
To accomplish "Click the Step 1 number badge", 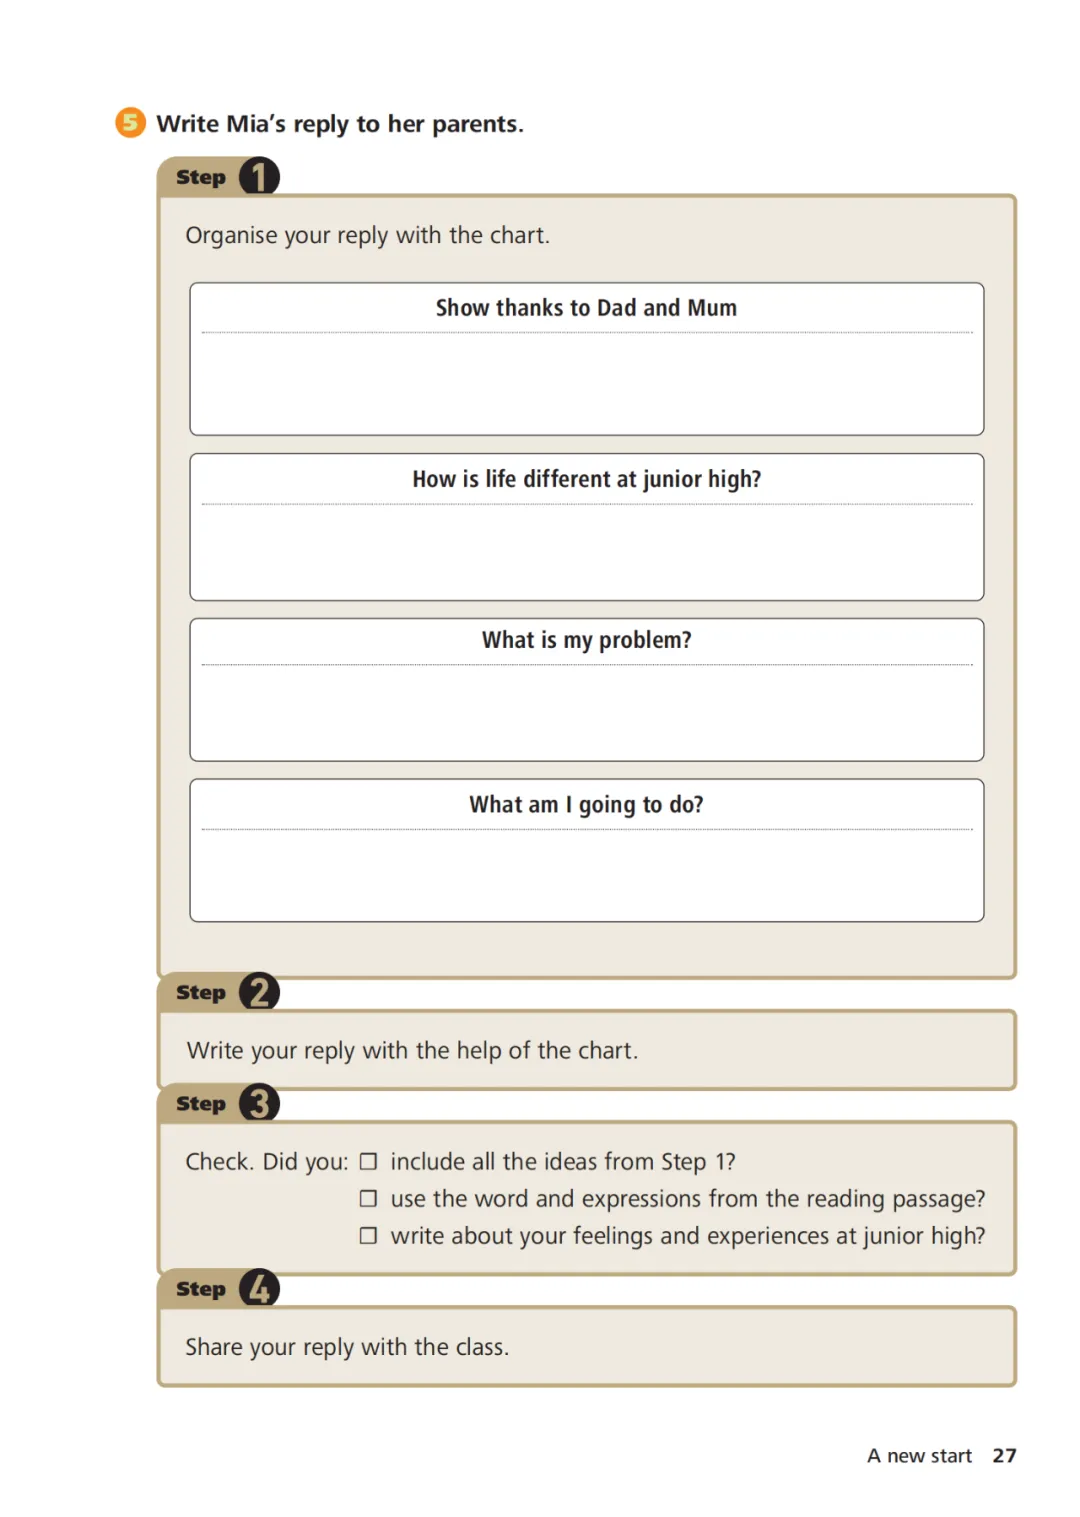I will tap(259, 177).
